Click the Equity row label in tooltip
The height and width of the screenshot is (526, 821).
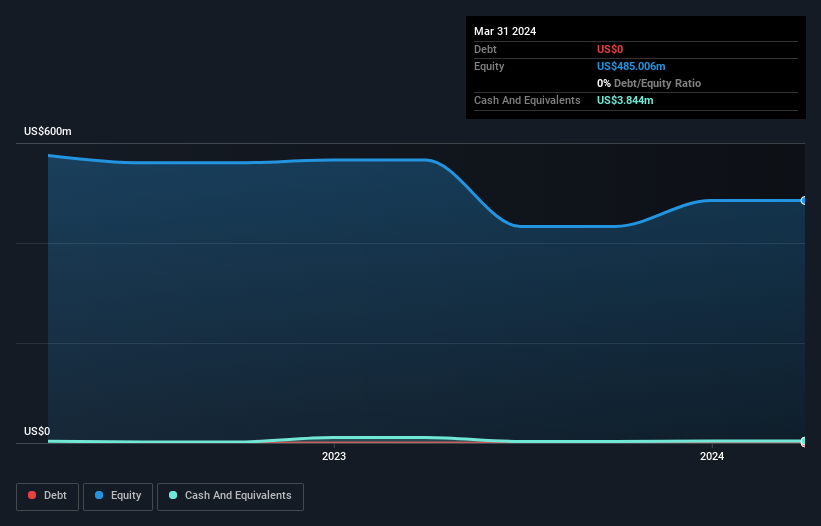[x=489, y=66]
